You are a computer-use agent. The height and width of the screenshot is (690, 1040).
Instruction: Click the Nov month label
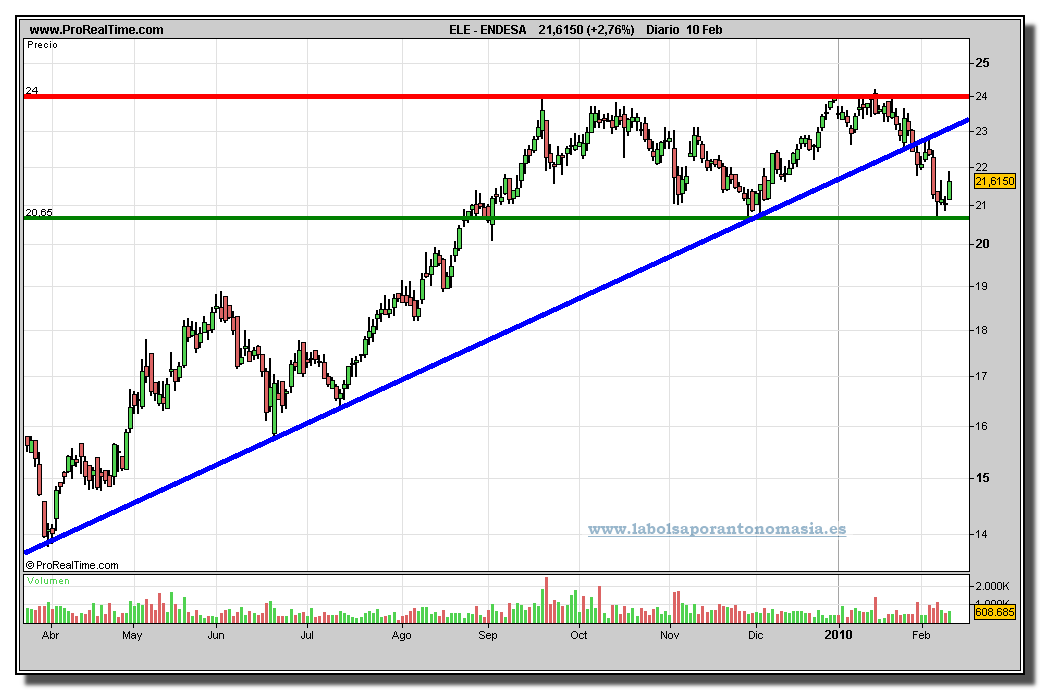pyautogui.click(x=670, y=636)
